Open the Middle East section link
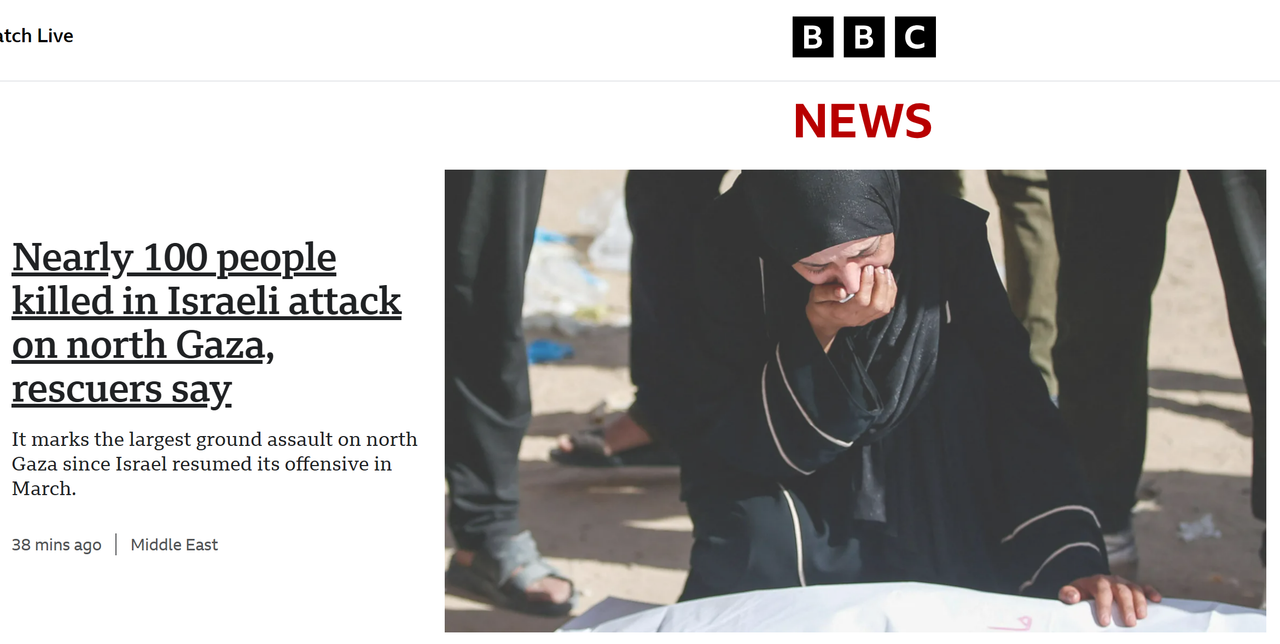The height and width of the screenshot is (644, 1280). tap(174, 545)
